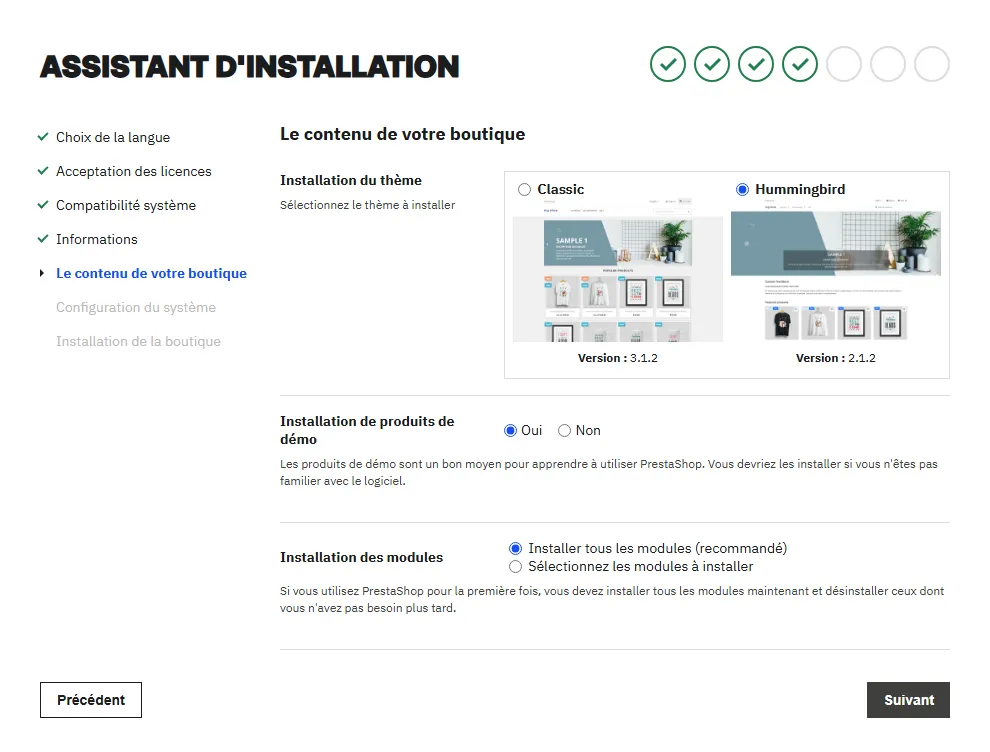
Task: Click the Classic theme label
Action: (x=561, y=189)
